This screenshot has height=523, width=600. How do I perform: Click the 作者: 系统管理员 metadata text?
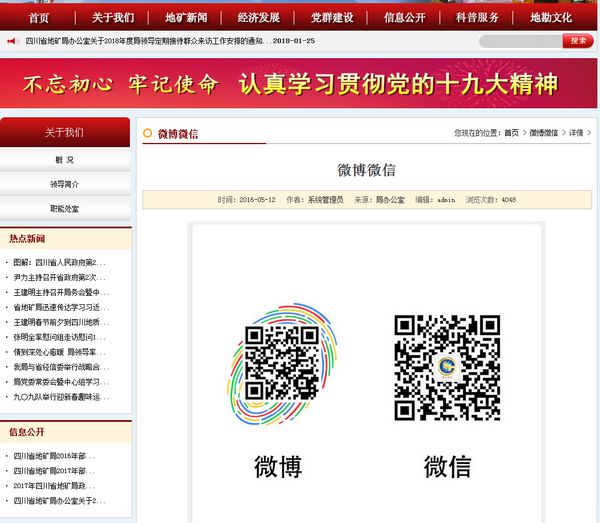tap(315, 200)
